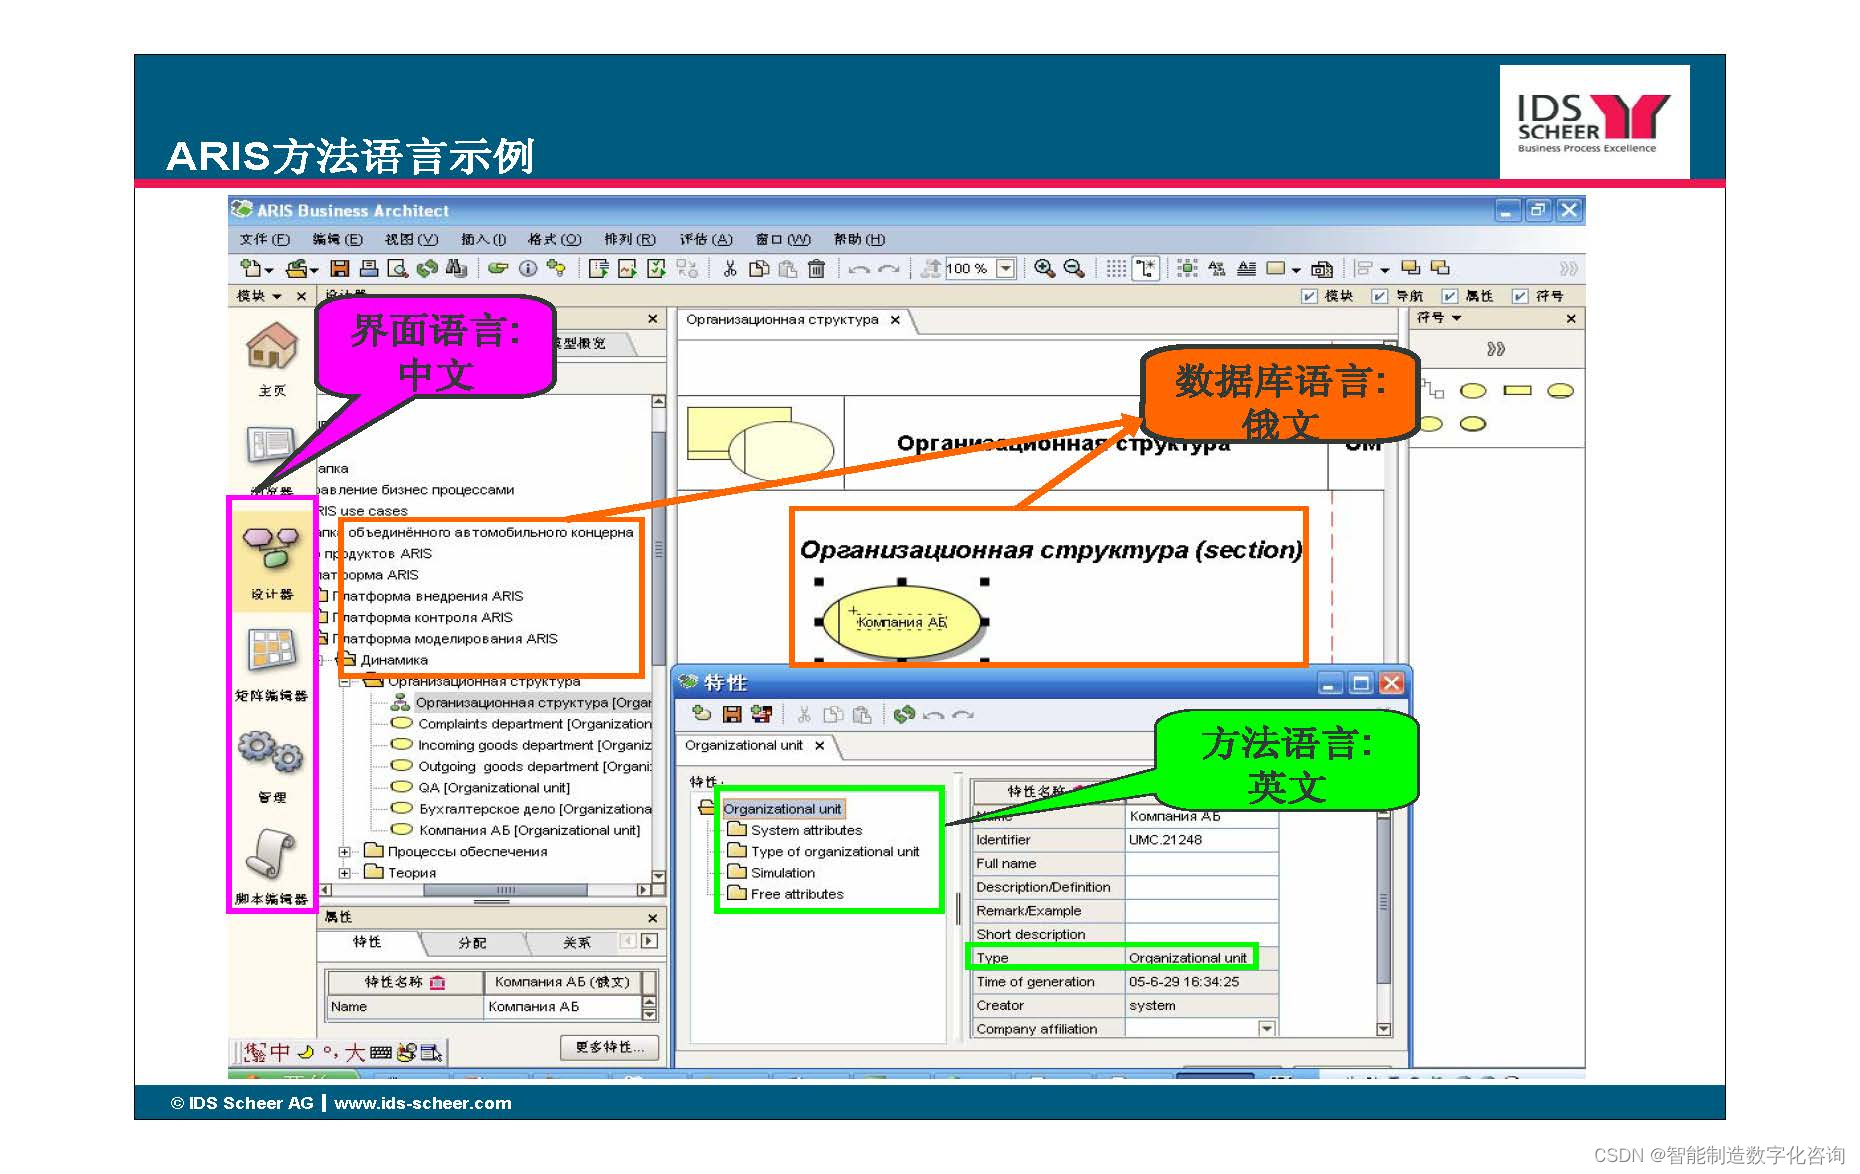Screen dimensions: 1860x1174
Task: Toggle the 导航 checkbox
Action: [x=1379, y=296]
